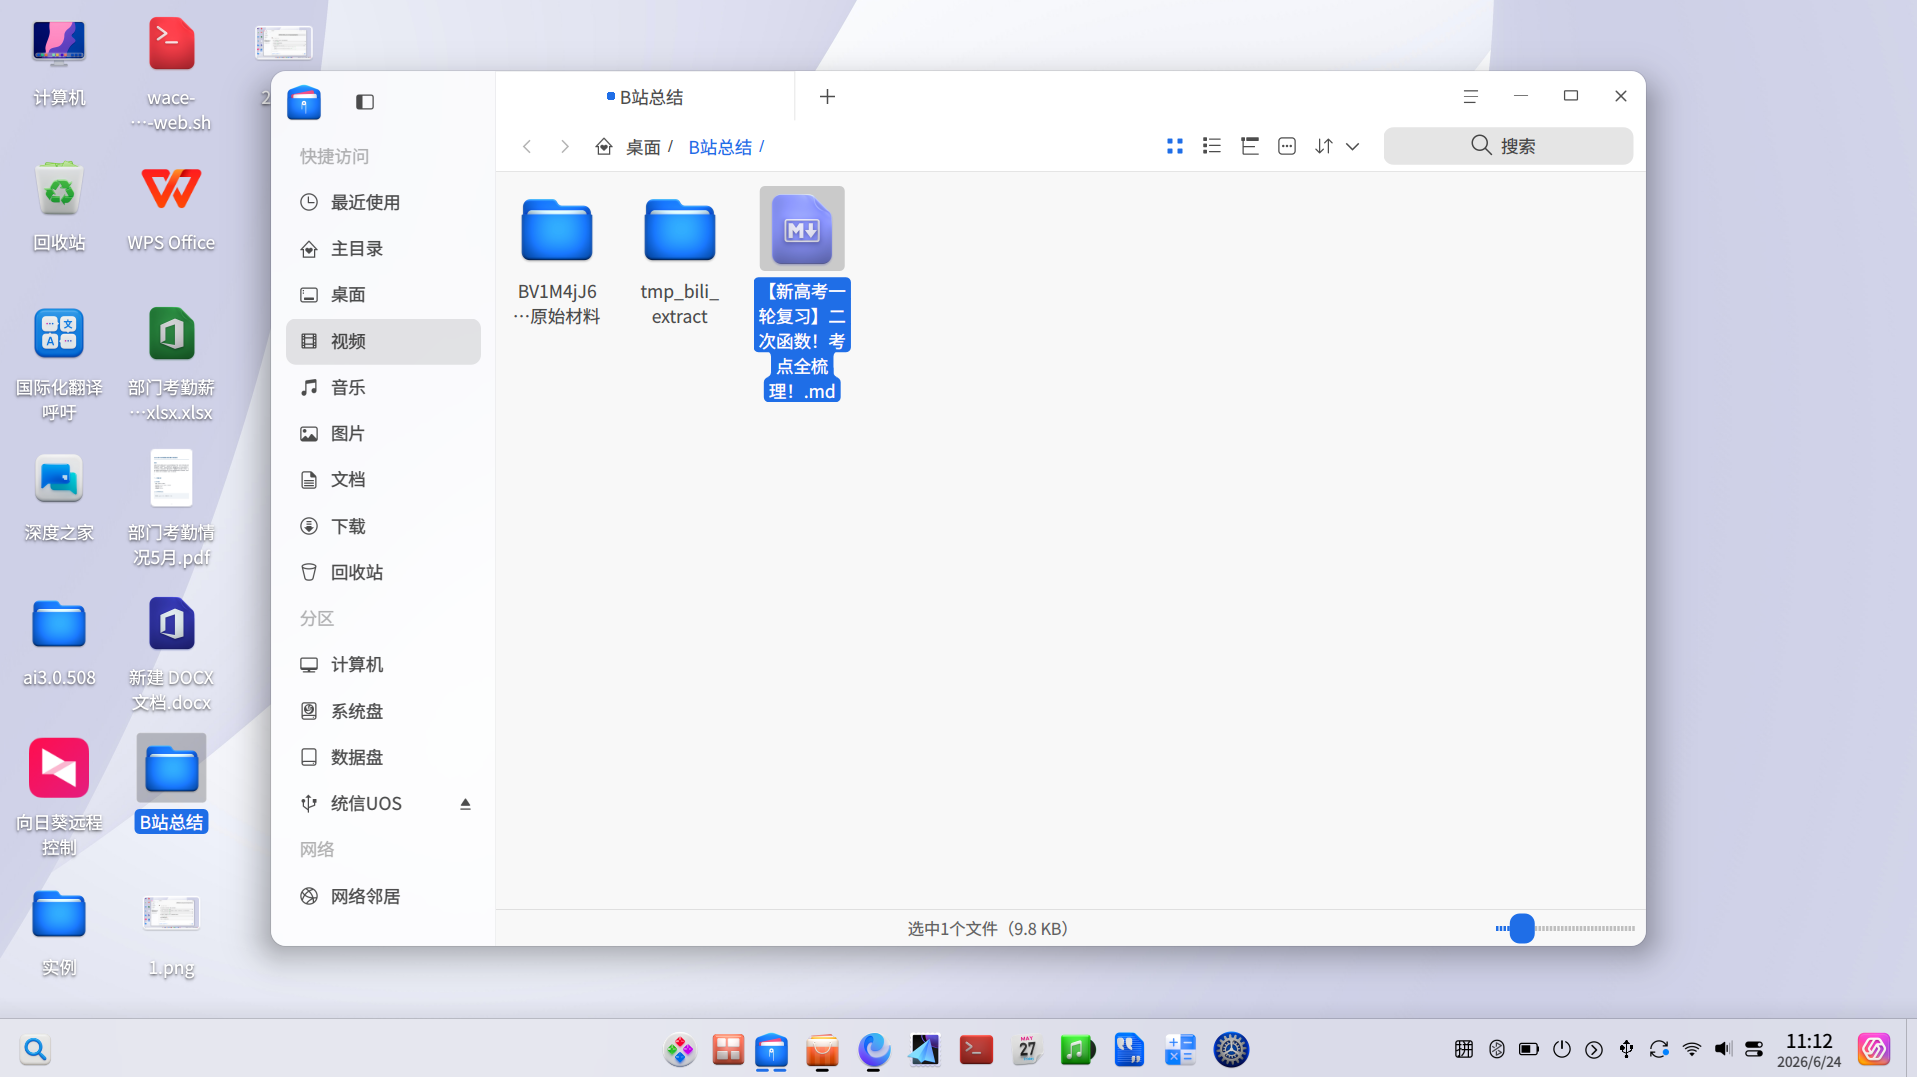Click B站总结 breadcrumb segment

point(720,147)
